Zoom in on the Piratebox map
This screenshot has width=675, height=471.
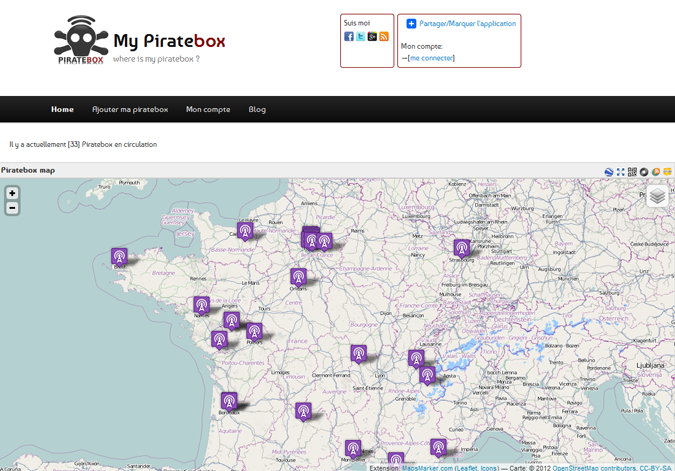pyautogui.click(x=12, y=193)
